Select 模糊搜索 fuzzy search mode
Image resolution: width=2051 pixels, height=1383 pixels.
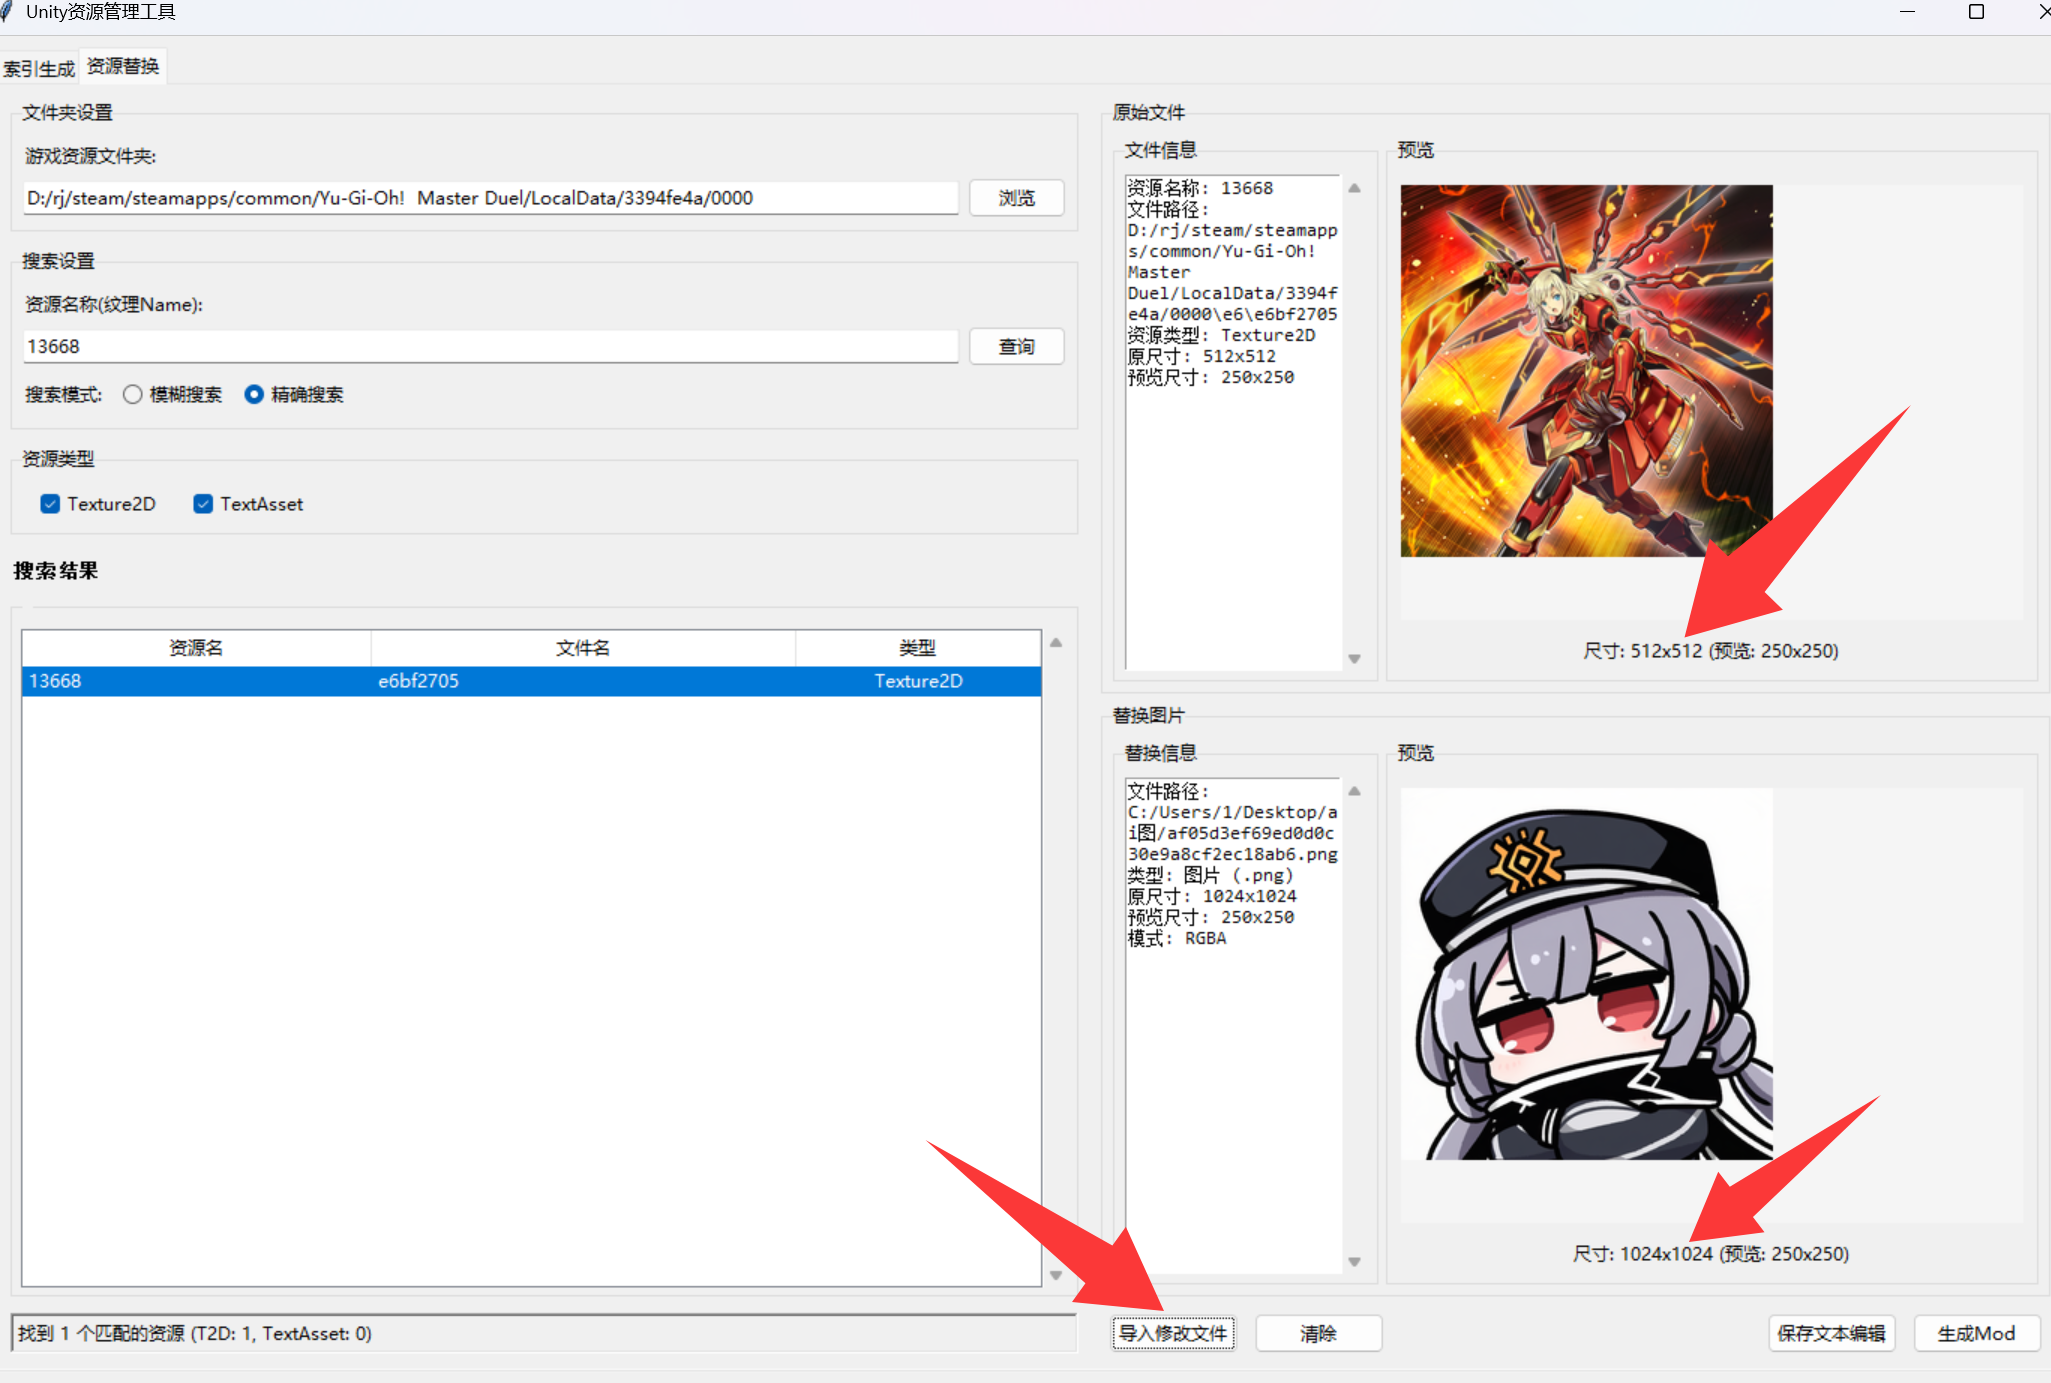[133, 395]
